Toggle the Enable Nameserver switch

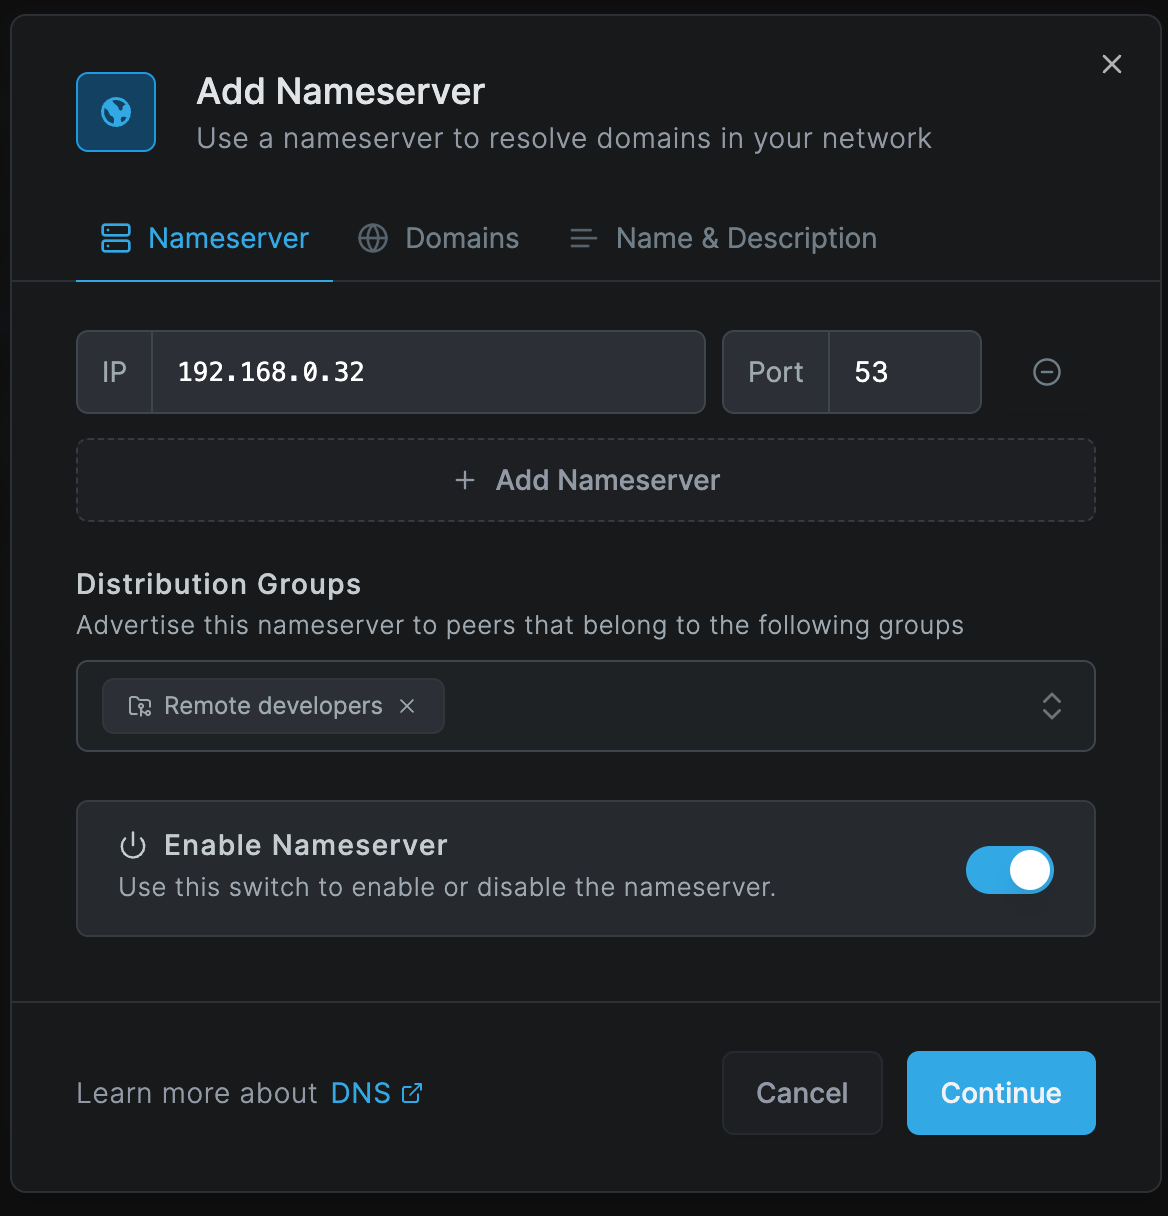point(1009,869)
